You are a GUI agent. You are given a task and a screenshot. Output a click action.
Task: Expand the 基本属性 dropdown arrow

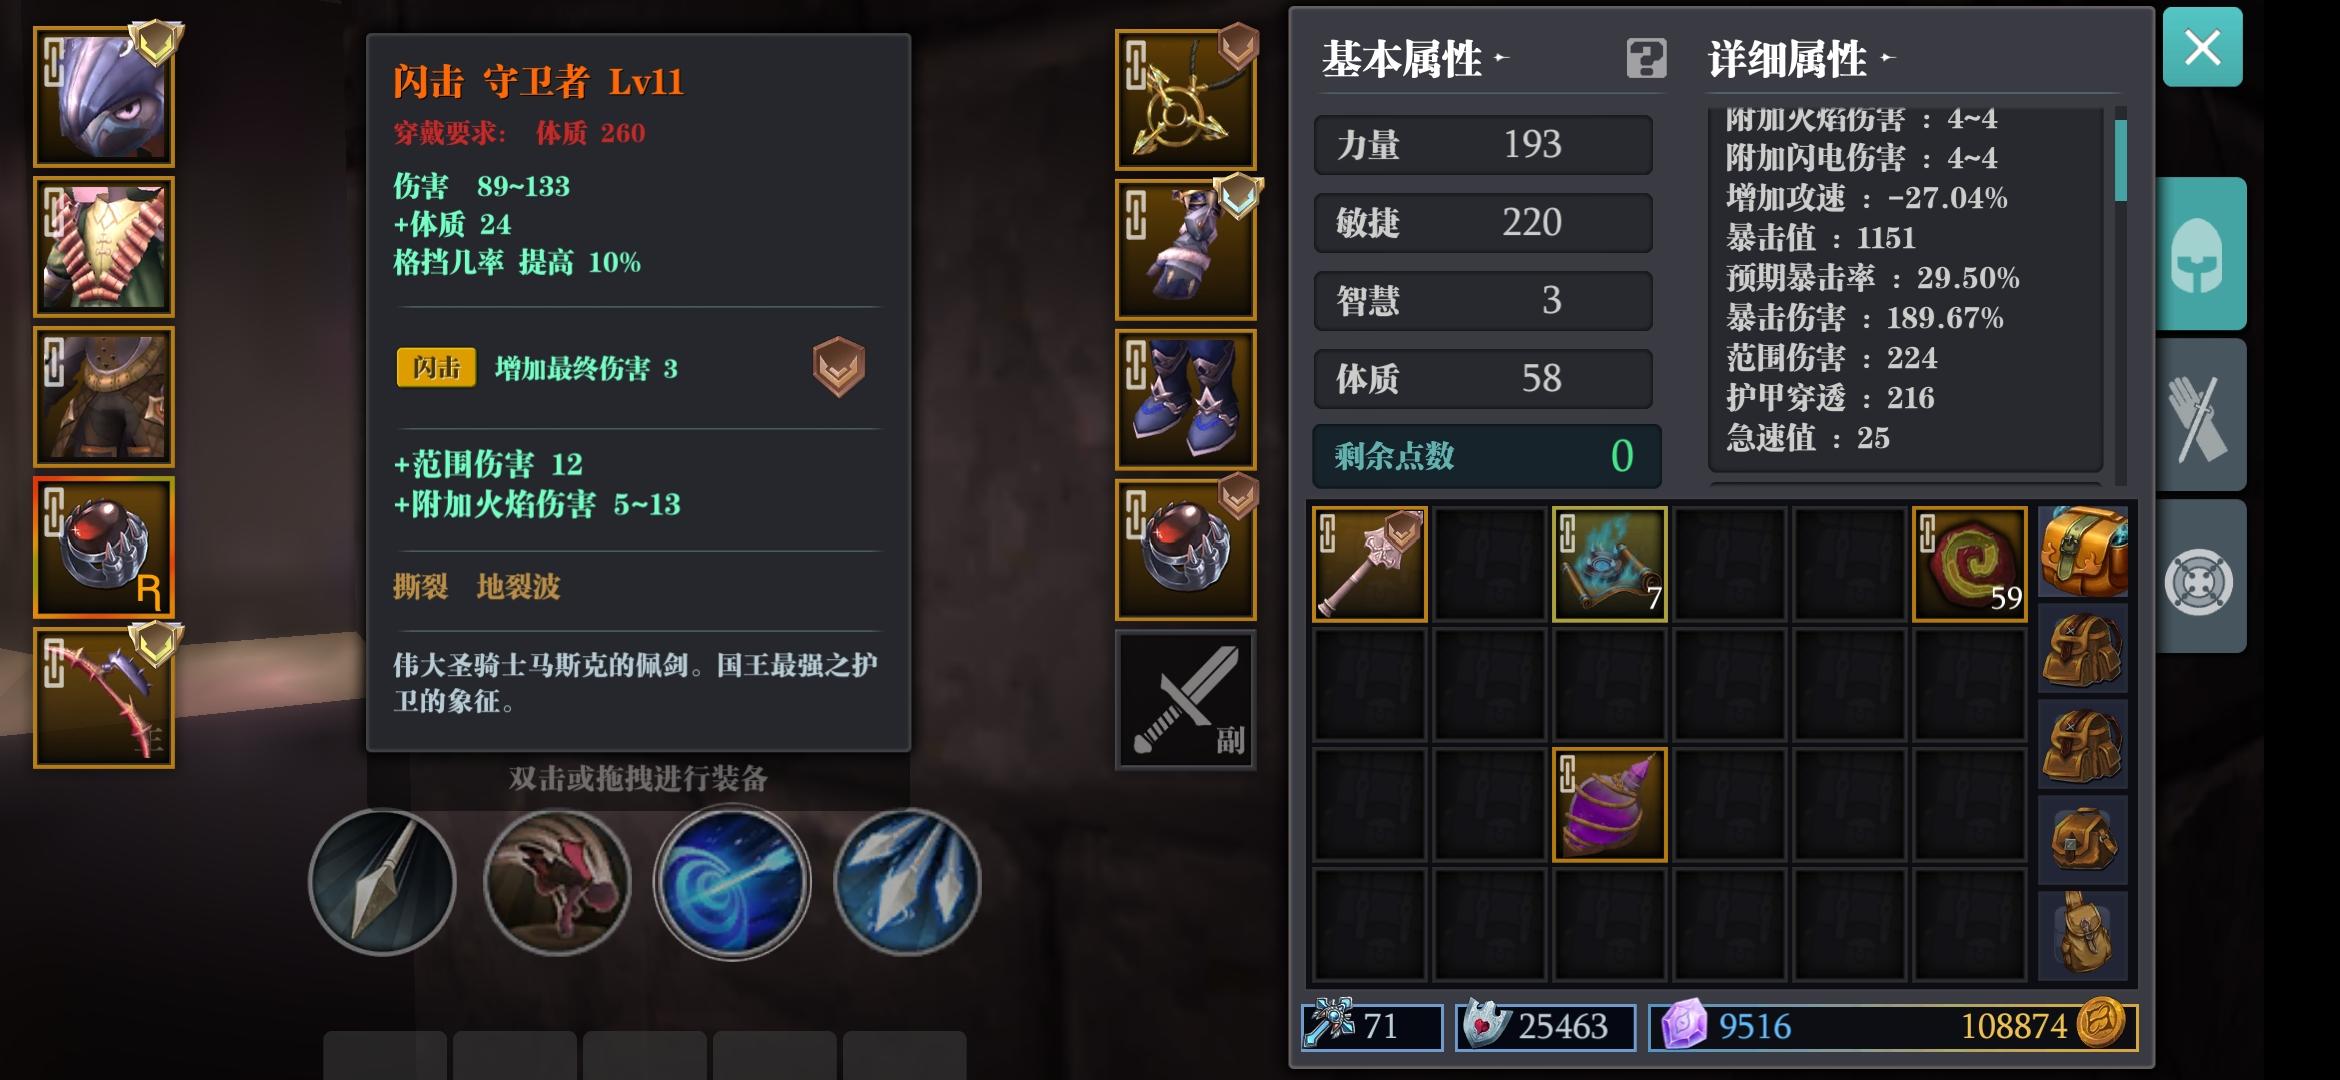[x=1500, y=58]
